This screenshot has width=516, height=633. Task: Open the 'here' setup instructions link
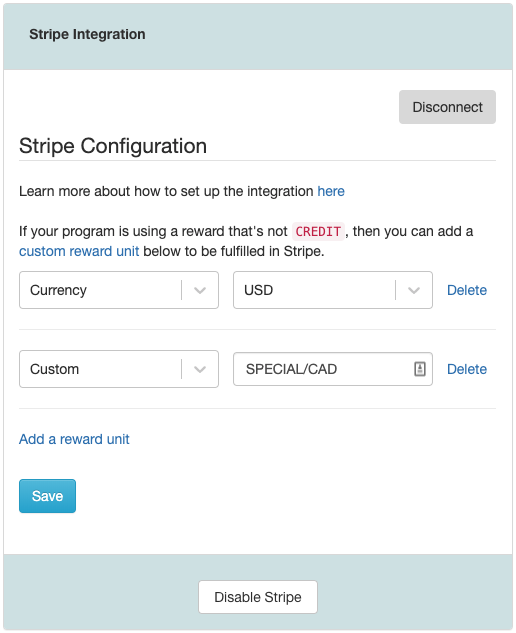pyautogui.click(x=331, y=191)
